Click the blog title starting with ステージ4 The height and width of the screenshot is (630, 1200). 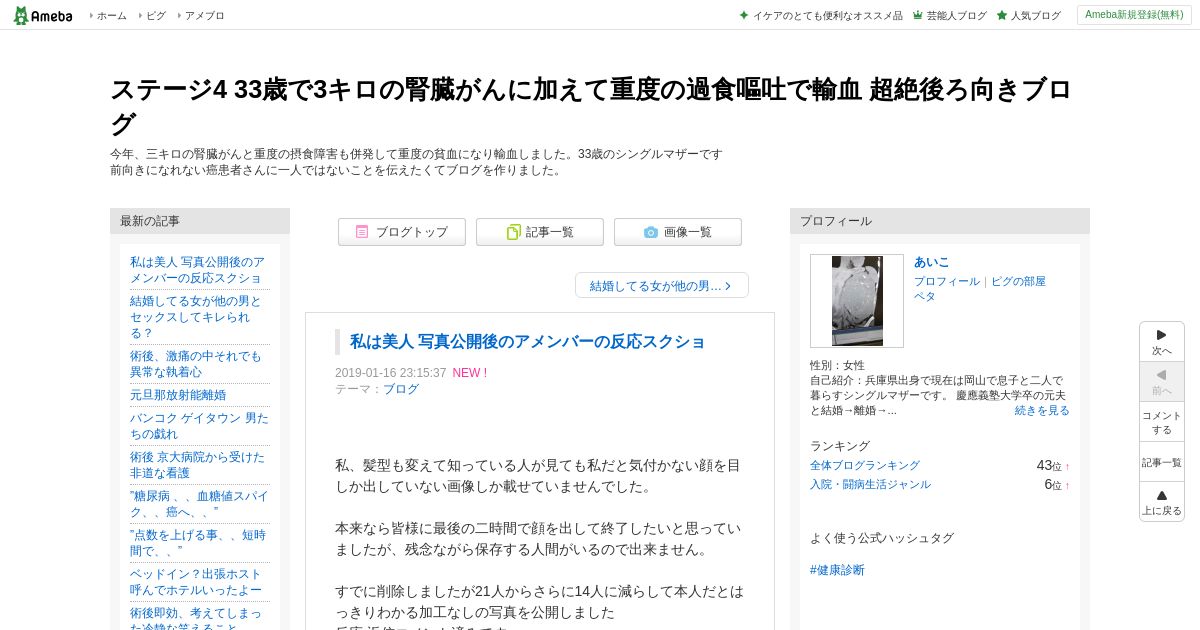[590, 106]
